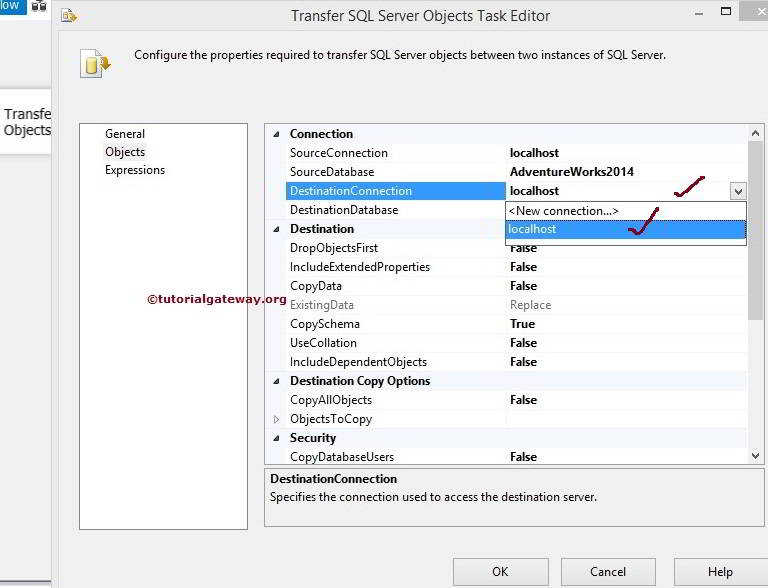Click the localhost value of SourceConnection
The image size is (768, 588).
(x=534, y=153)
